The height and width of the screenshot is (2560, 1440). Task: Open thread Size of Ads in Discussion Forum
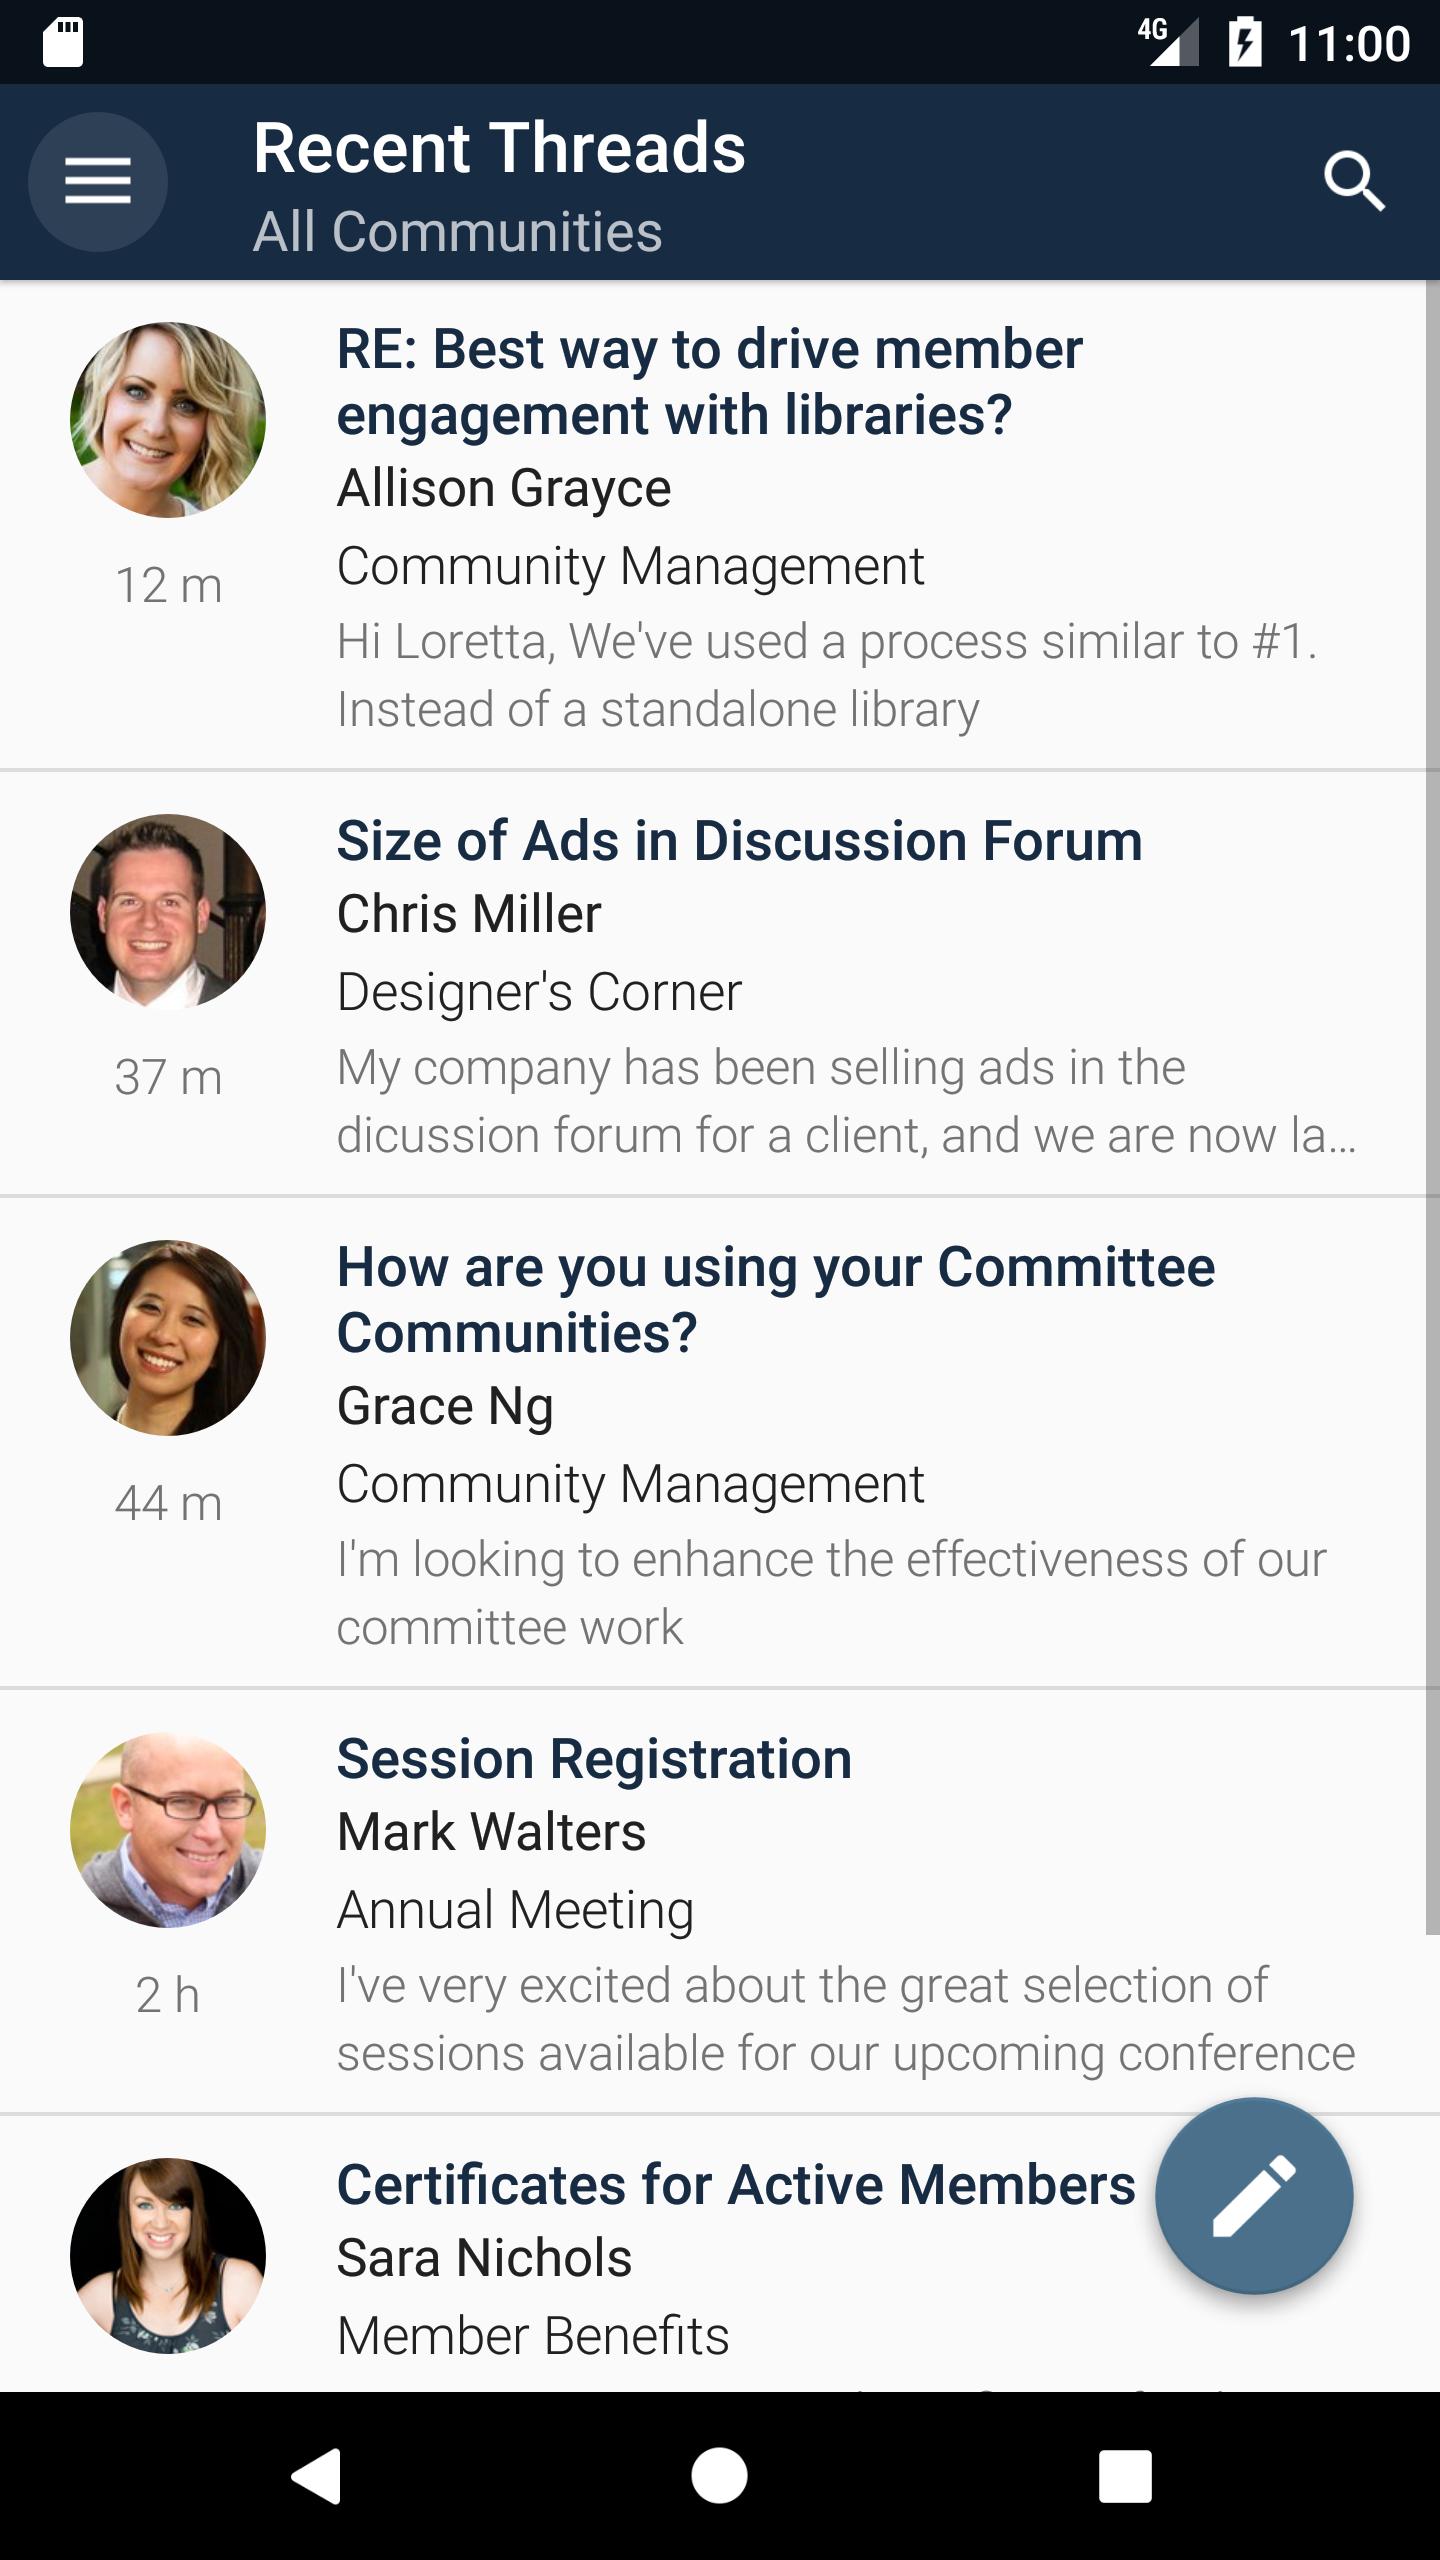(739, 841)
